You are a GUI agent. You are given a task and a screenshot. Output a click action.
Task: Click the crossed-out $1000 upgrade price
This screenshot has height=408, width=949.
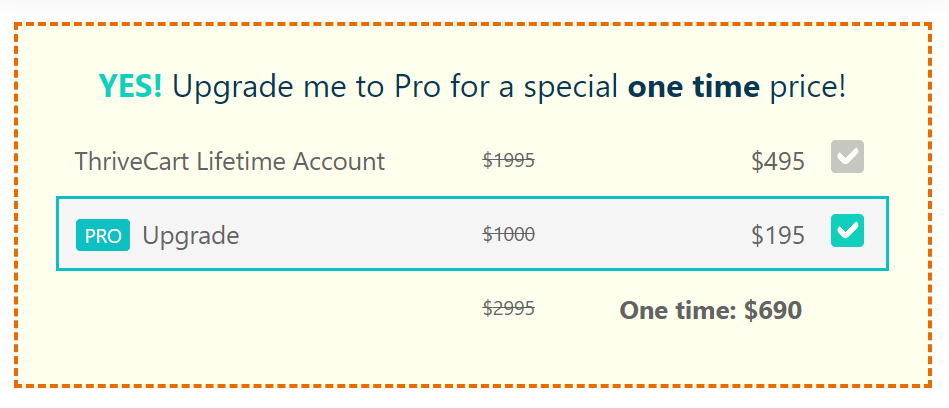509,235
